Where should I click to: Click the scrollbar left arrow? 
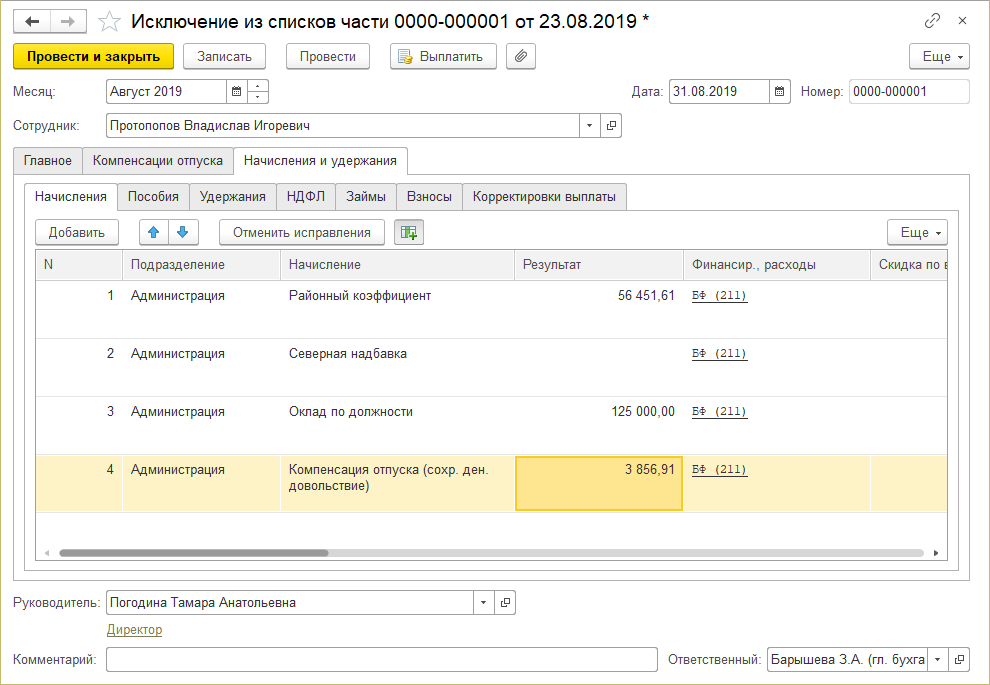(x=47, y=553)
